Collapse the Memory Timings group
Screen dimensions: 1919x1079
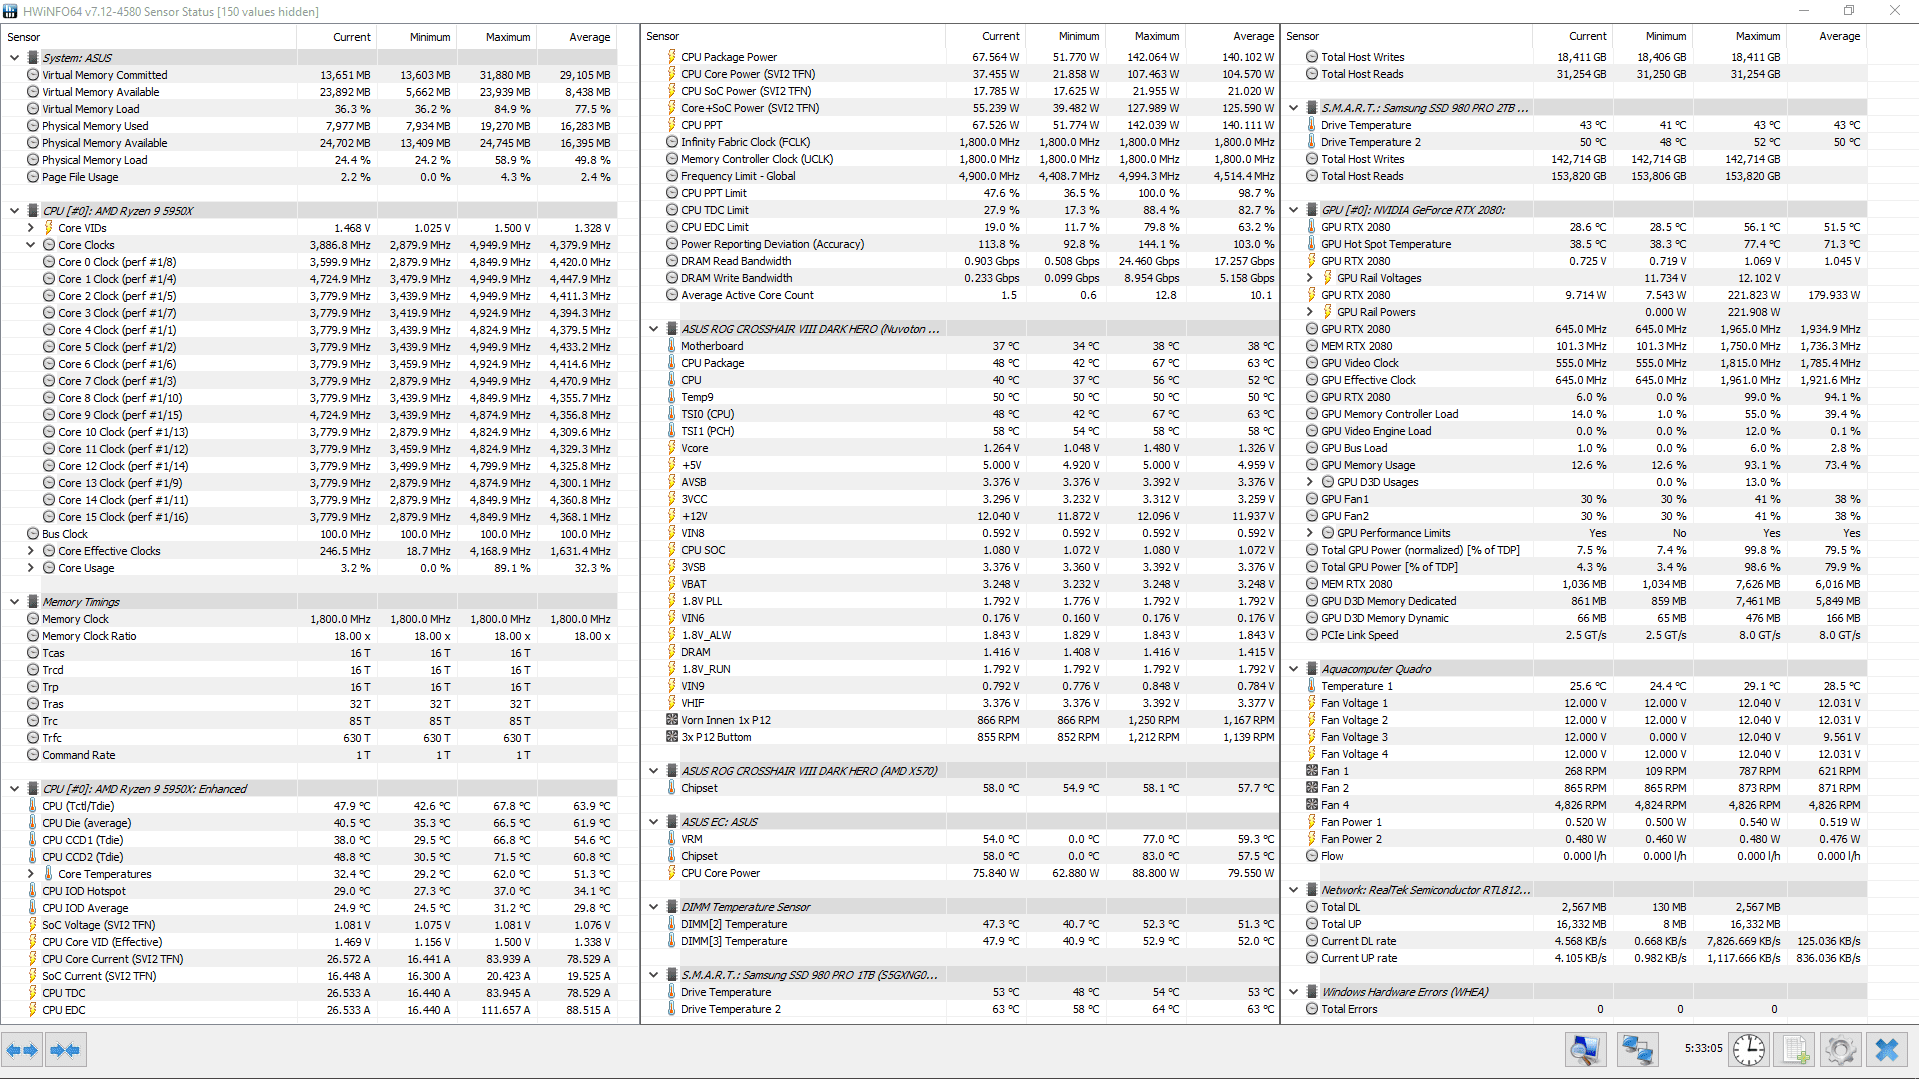(x=14, y=602)
